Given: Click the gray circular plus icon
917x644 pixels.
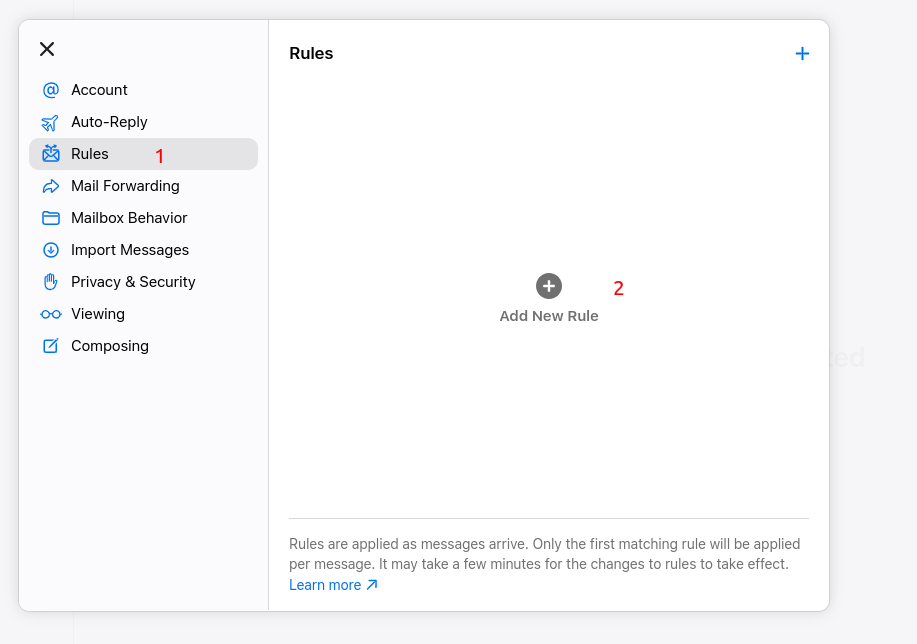Looking at the screenshot, I should tap(549, 286).
